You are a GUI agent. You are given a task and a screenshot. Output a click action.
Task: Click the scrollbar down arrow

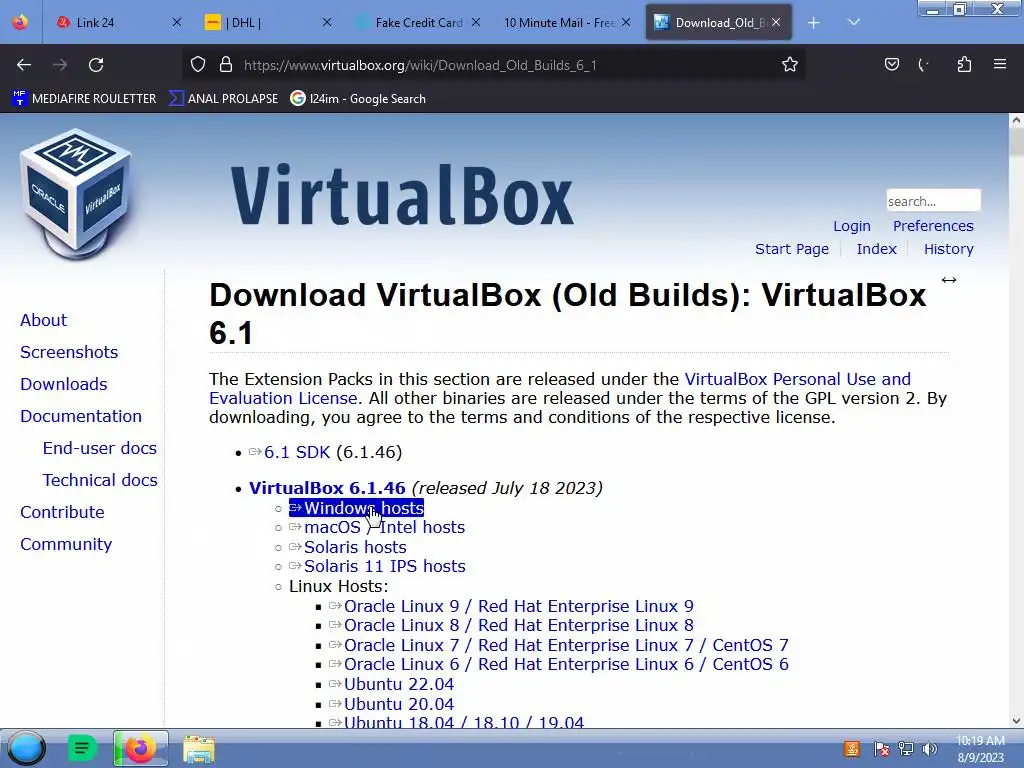point(1016,721)
